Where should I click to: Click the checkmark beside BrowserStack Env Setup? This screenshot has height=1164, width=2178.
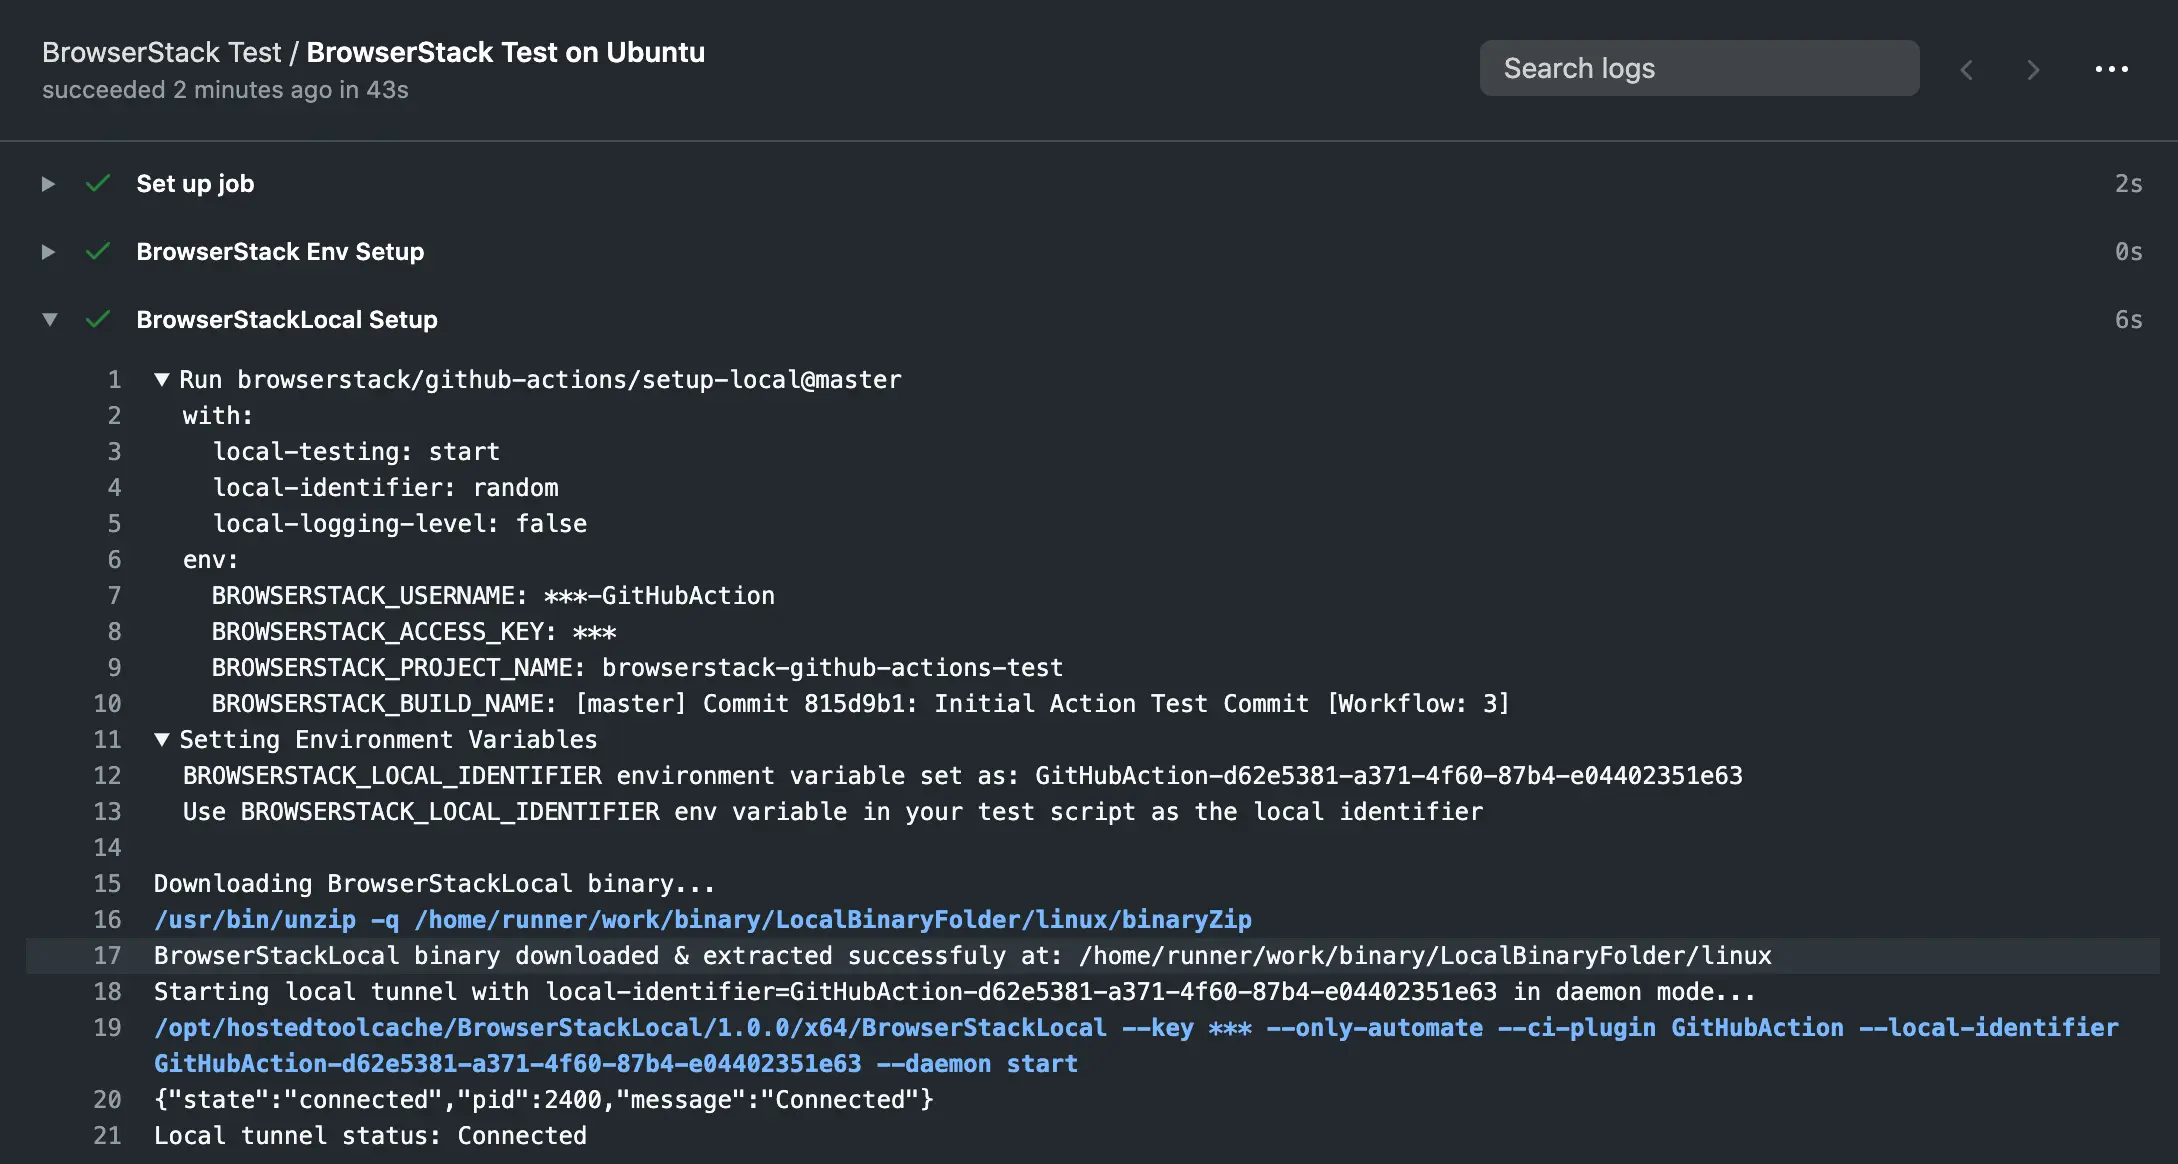(98, 251)
